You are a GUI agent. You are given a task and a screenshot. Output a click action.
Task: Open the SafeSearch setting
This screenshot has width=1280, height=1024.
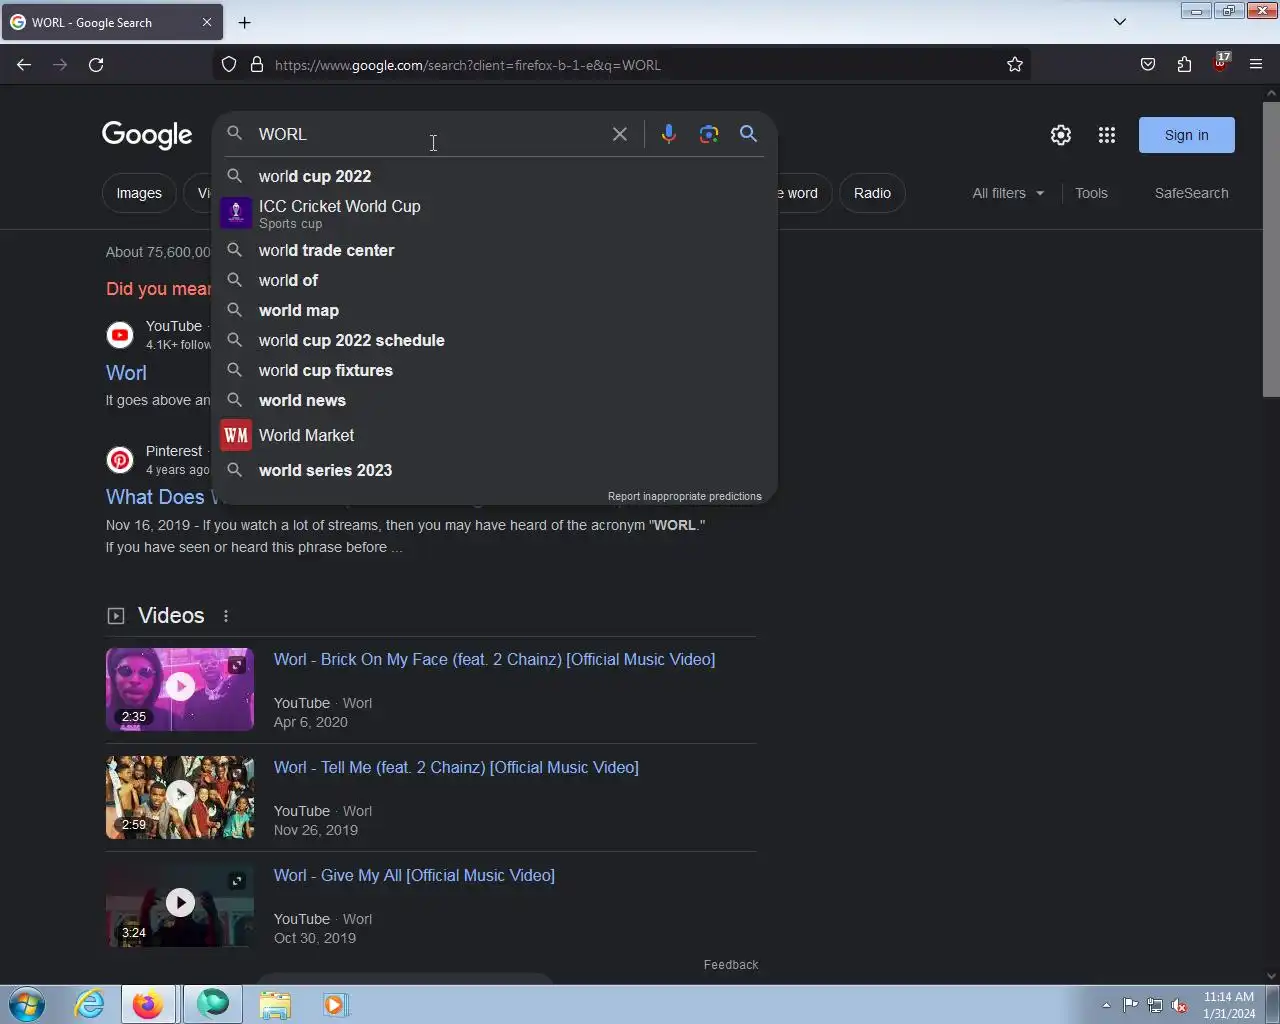(x=1191, y=193)
